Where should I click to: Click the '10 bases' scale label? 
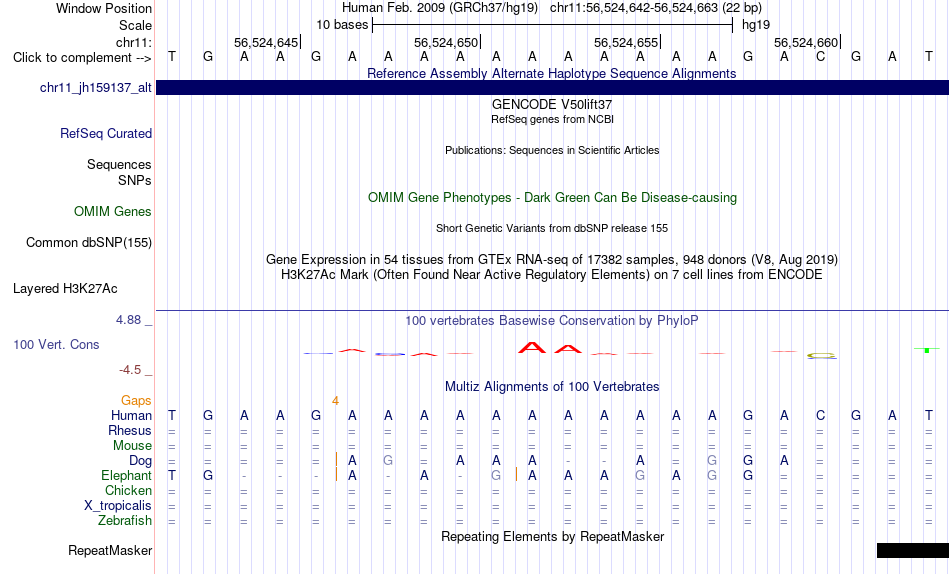(x=342, y=25)
